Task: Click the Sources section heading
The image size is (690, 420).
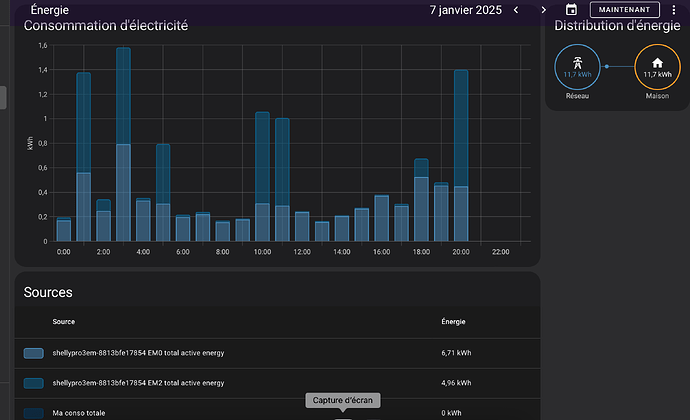Action: [x=48, y=292]
